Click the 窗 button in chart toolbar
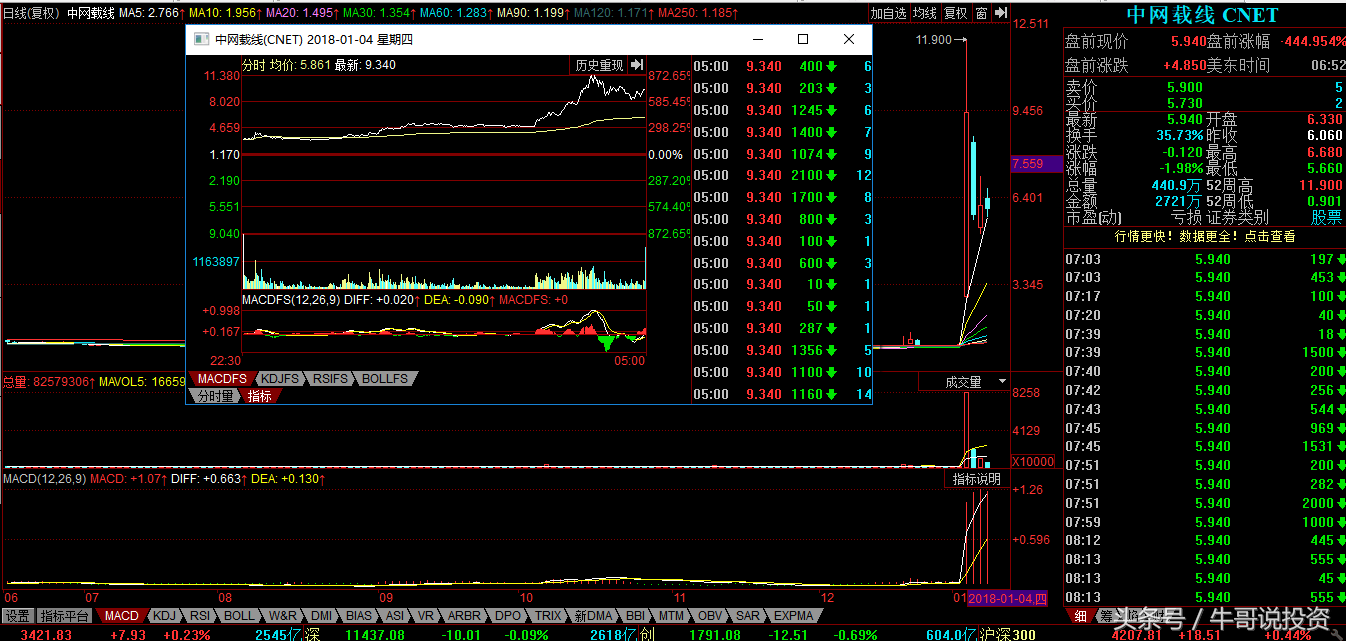The image size is (1346, 641). coord(982,13)
